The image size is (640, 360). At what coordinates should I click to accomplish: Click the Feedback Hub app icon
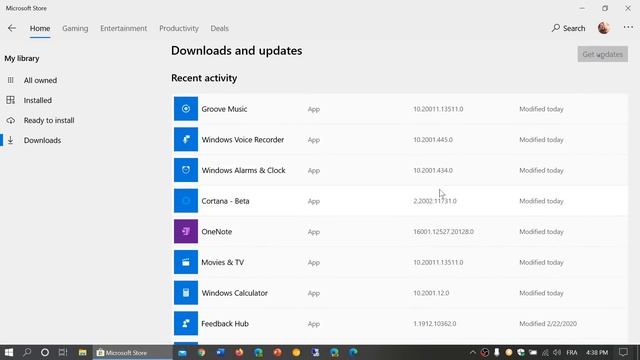pyautogui.click(x=186, y=323)
